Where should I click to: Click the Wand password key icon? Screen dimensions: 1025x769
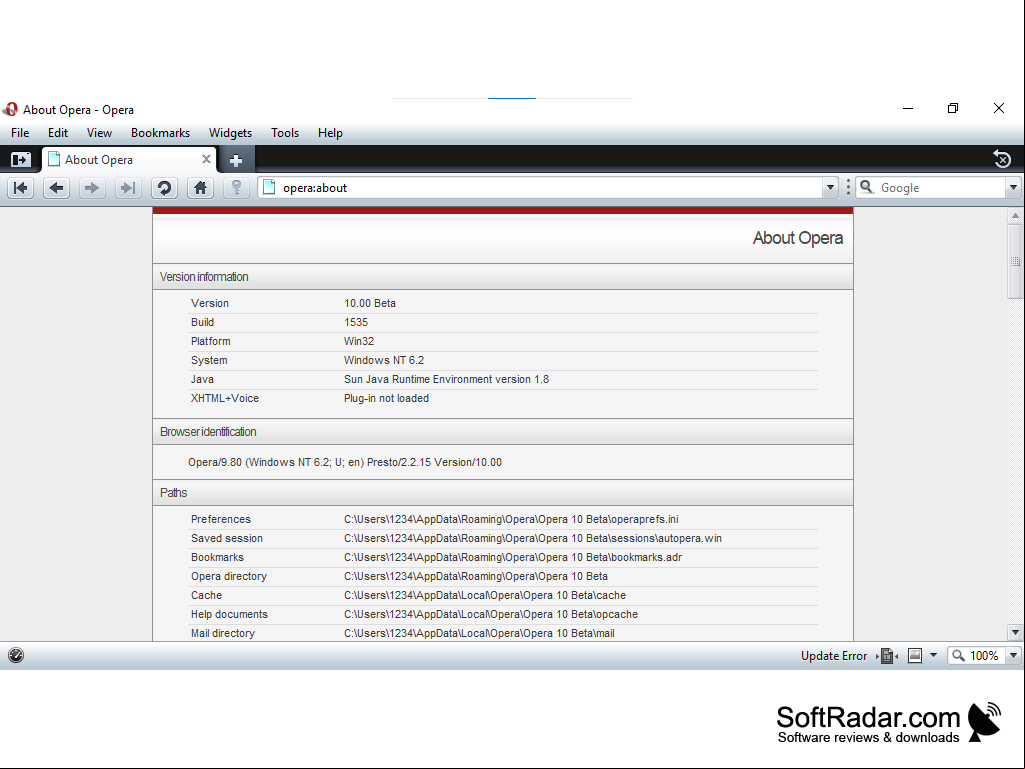click(x=236, y=188)
